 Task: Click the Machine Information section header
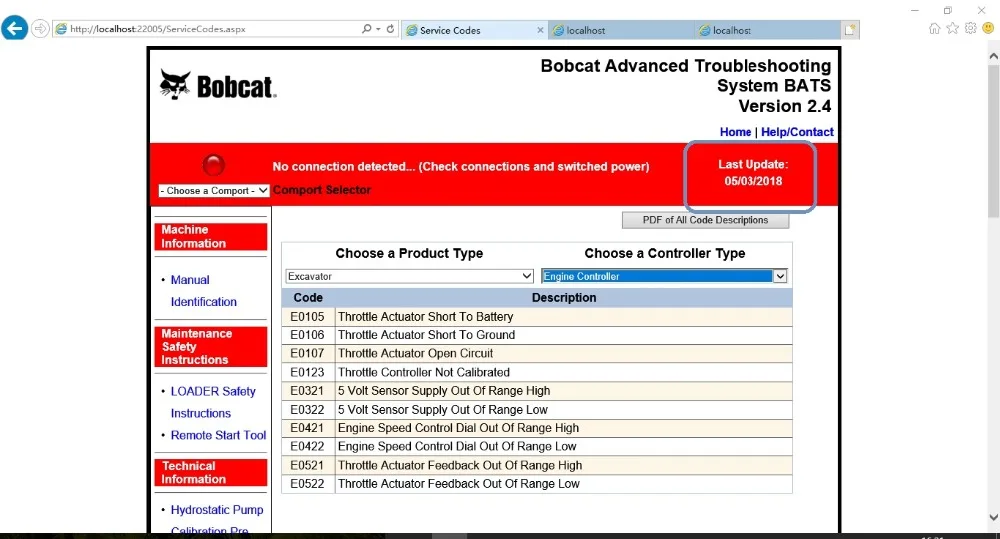210,237
